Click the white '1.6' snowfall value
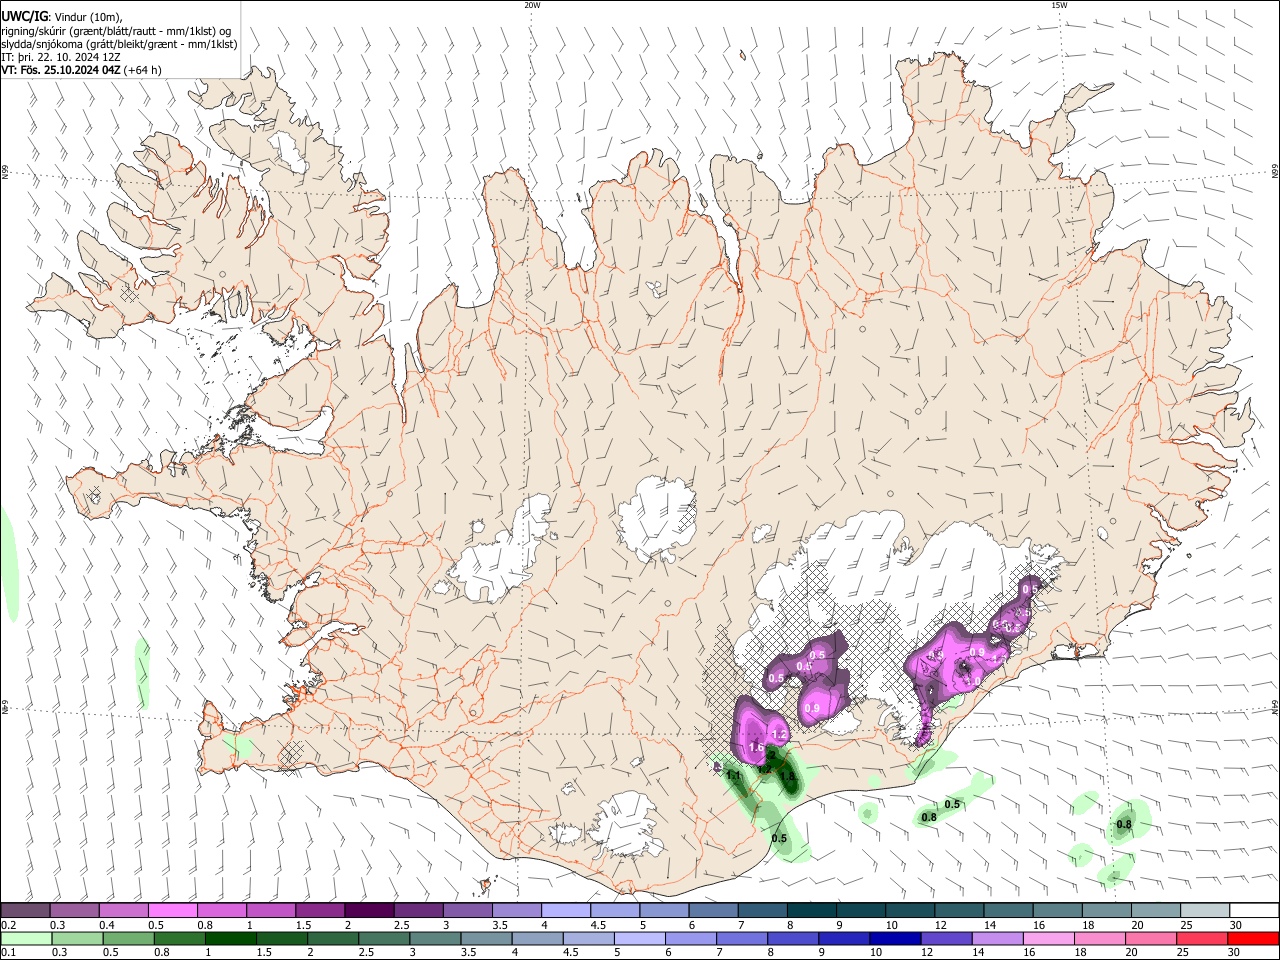 point(756,748)
